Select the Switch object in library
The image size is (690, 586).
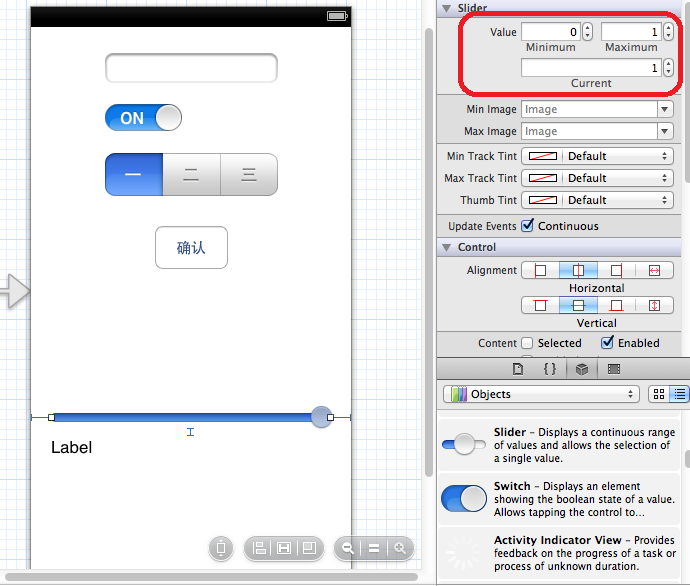tap(559, 498)
